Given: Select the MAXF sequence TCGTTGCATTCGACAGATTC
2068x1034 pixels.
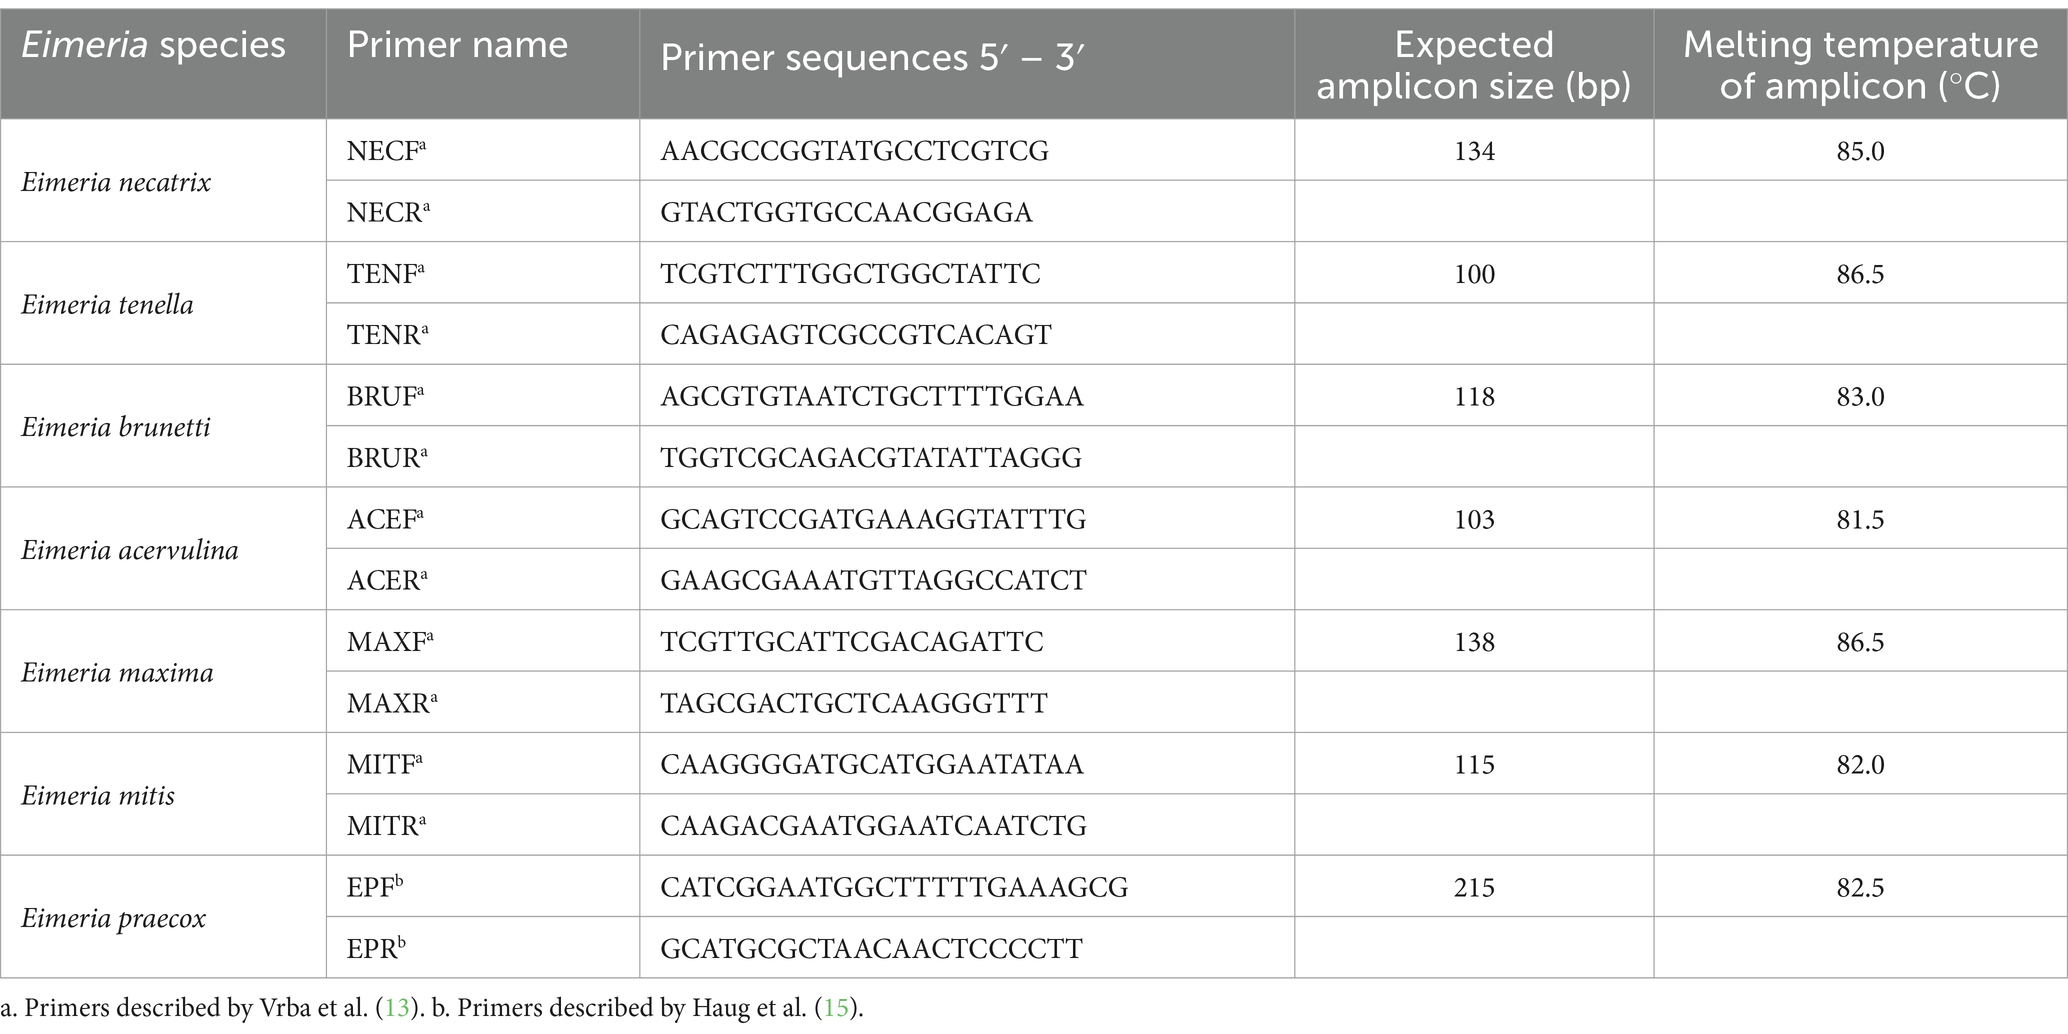Looking at the screenshot, I should click(x=852, y=642).
